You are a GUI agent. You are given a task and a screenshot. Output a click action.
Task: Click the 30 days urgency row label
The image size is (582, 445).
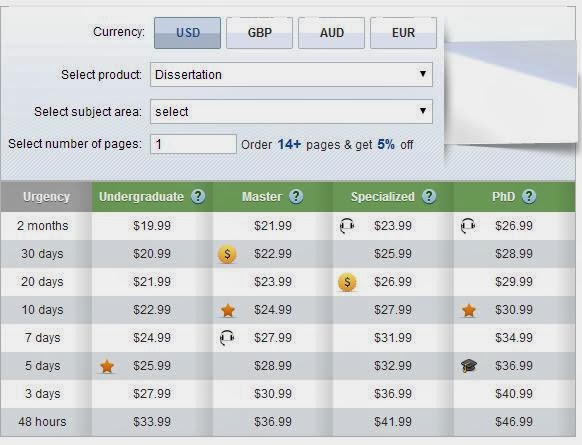coord(42,254)
